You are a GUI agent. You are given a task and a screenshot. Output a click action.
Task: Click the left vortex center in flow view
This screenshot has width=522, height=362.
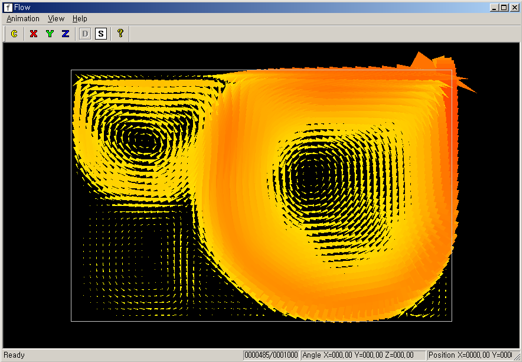point(144,140)
